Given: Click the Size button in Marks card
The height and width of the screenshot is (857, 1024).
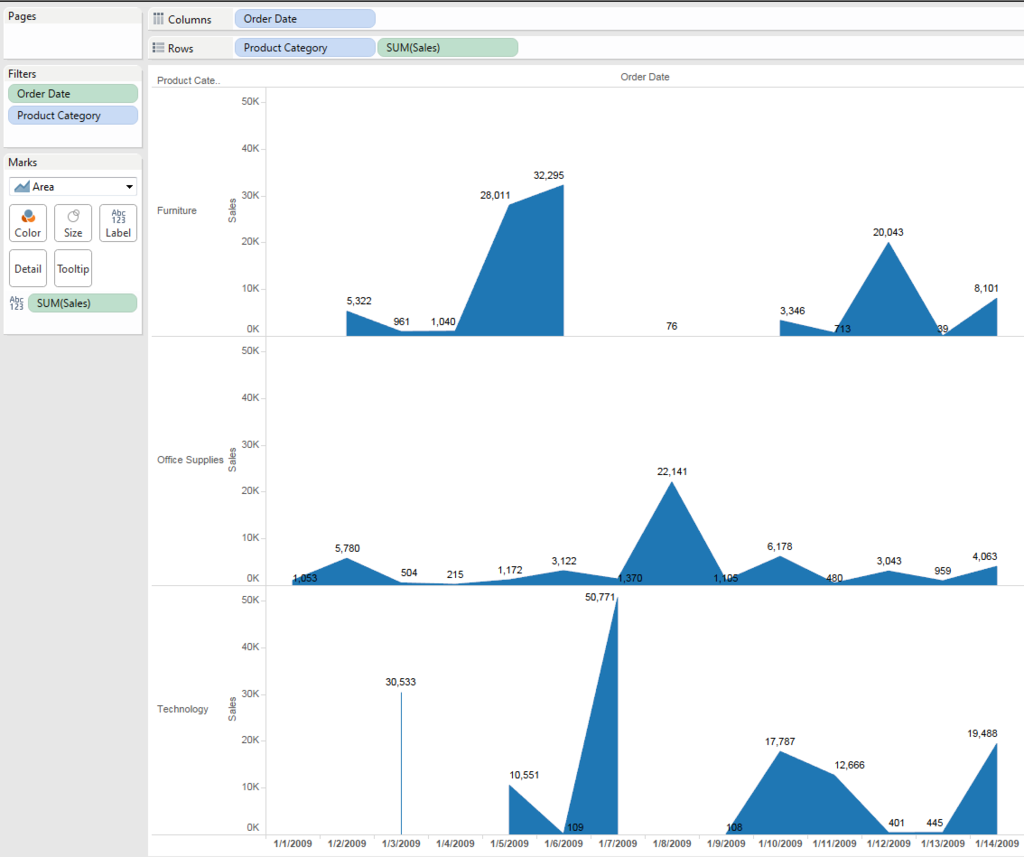Looking at the screenshot, I should click(73, 223).
